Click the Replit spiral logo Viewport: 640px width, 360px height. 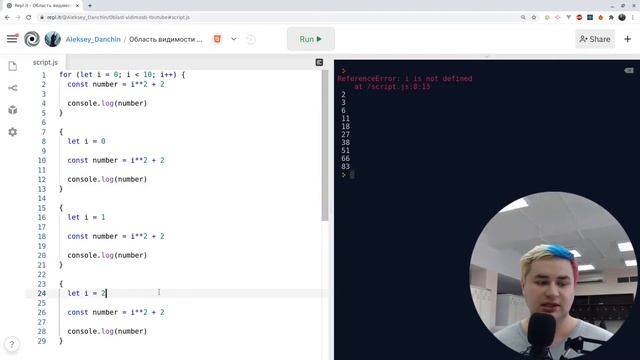tap(32, 39)
